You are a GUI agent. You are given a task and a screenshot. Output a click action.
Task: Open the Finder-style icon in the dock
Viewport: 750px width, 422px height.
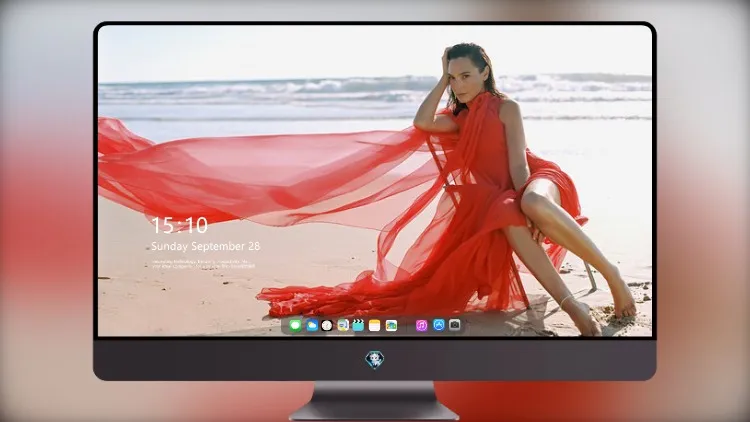pos(342,325)
